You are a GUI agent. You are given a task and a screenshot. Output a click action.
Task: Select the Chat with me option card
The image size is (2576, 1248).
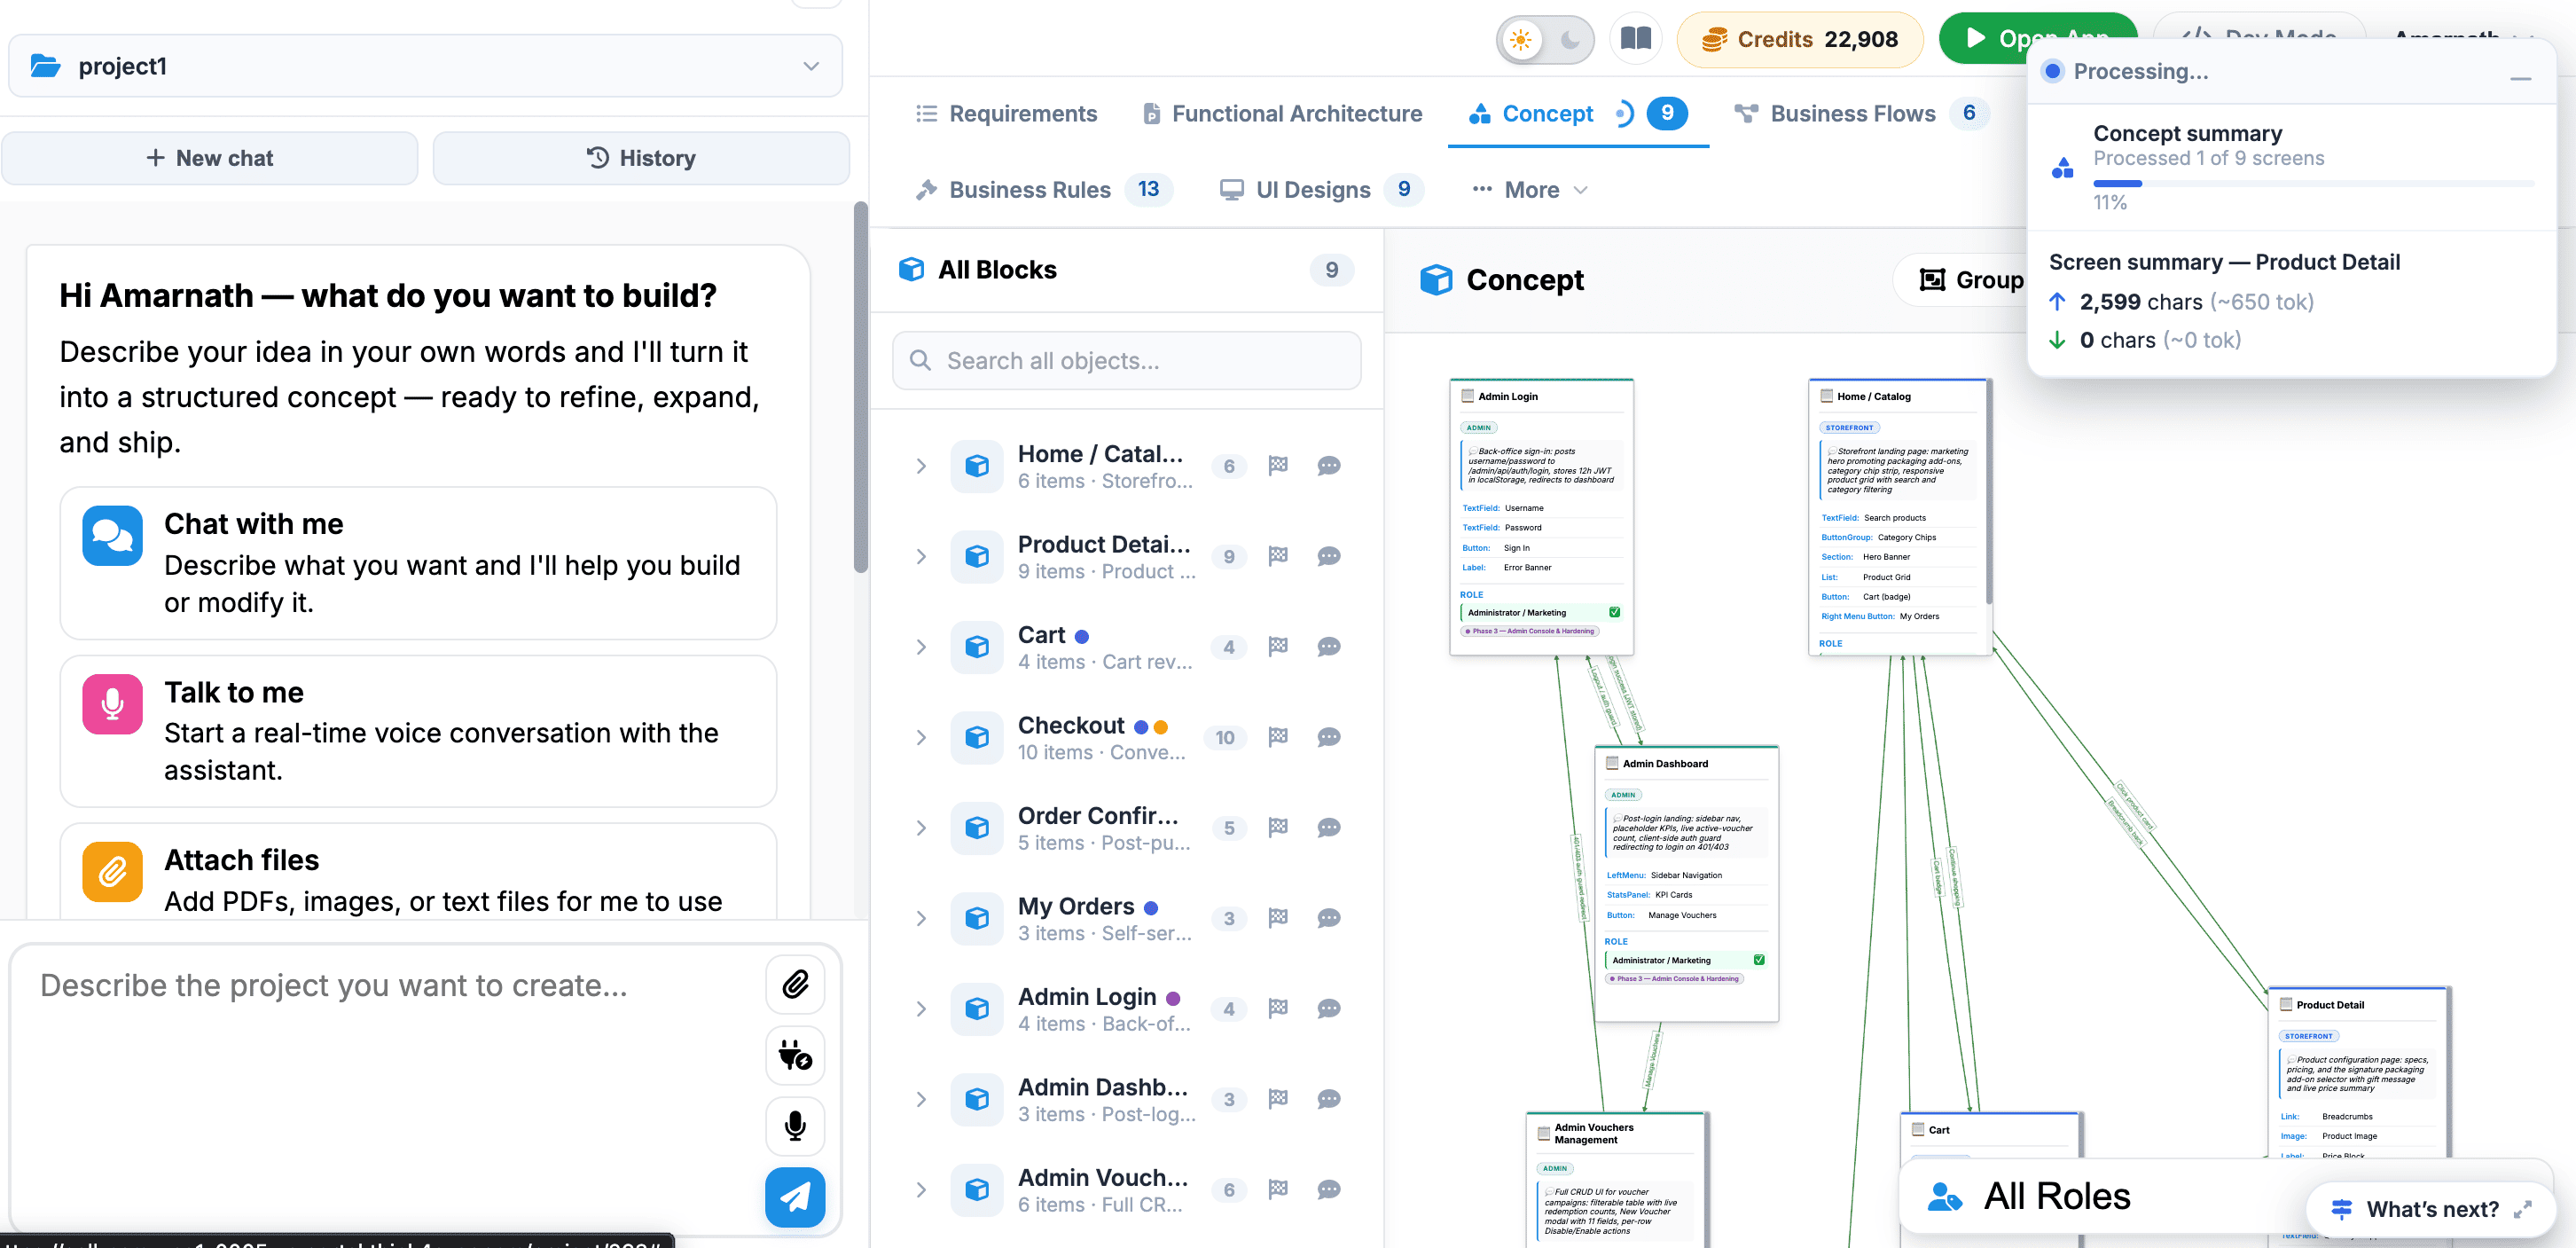[x=418, y=563]
